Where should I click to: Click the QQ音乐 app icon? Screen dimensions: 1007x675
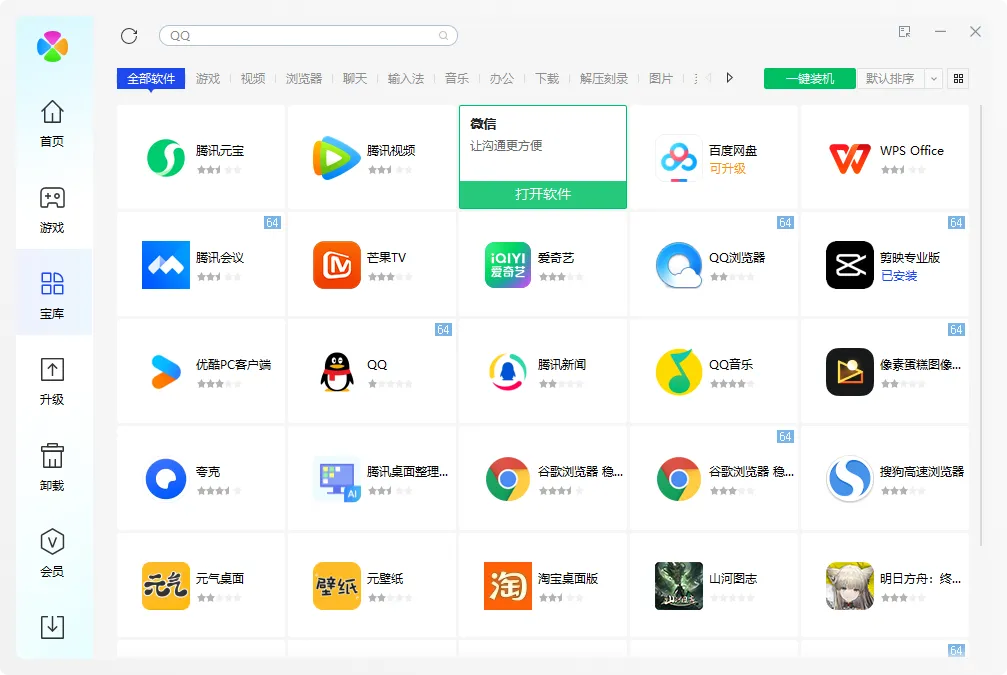tap(679, 372)
